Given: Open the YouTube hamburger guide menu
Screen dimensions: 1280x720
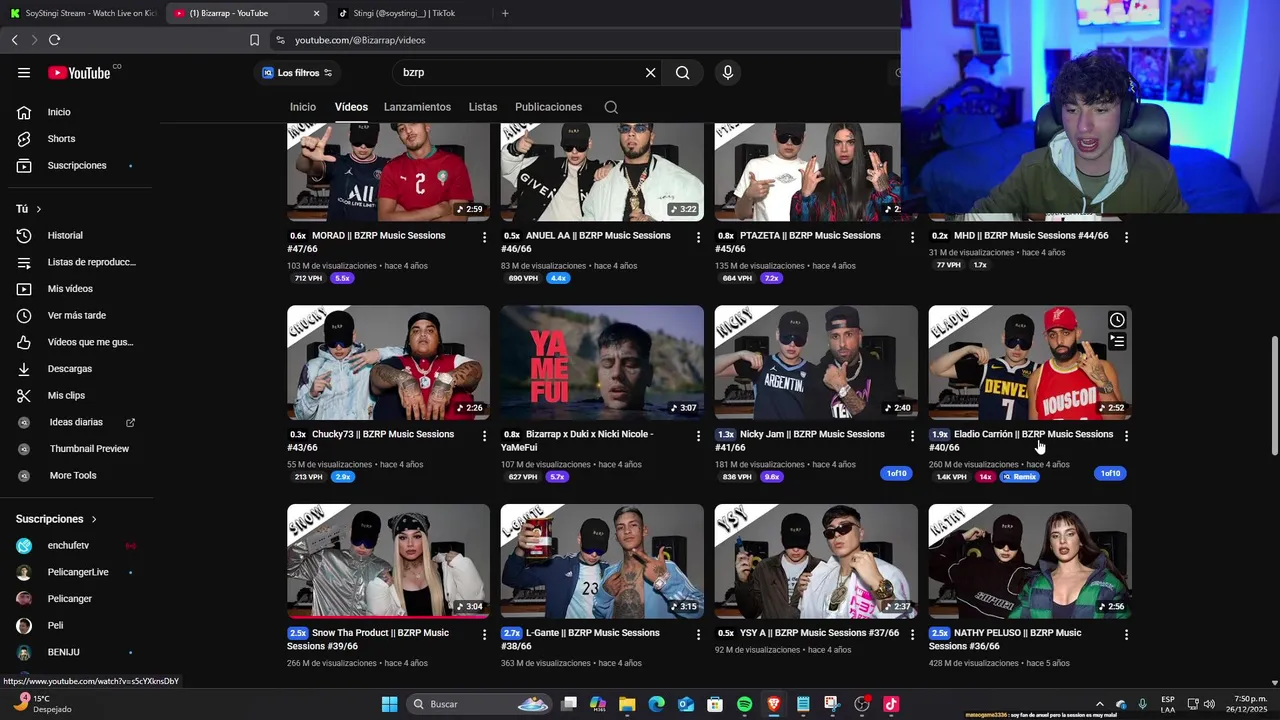Looking at the screenshot, I should click(x=24, y=72).
